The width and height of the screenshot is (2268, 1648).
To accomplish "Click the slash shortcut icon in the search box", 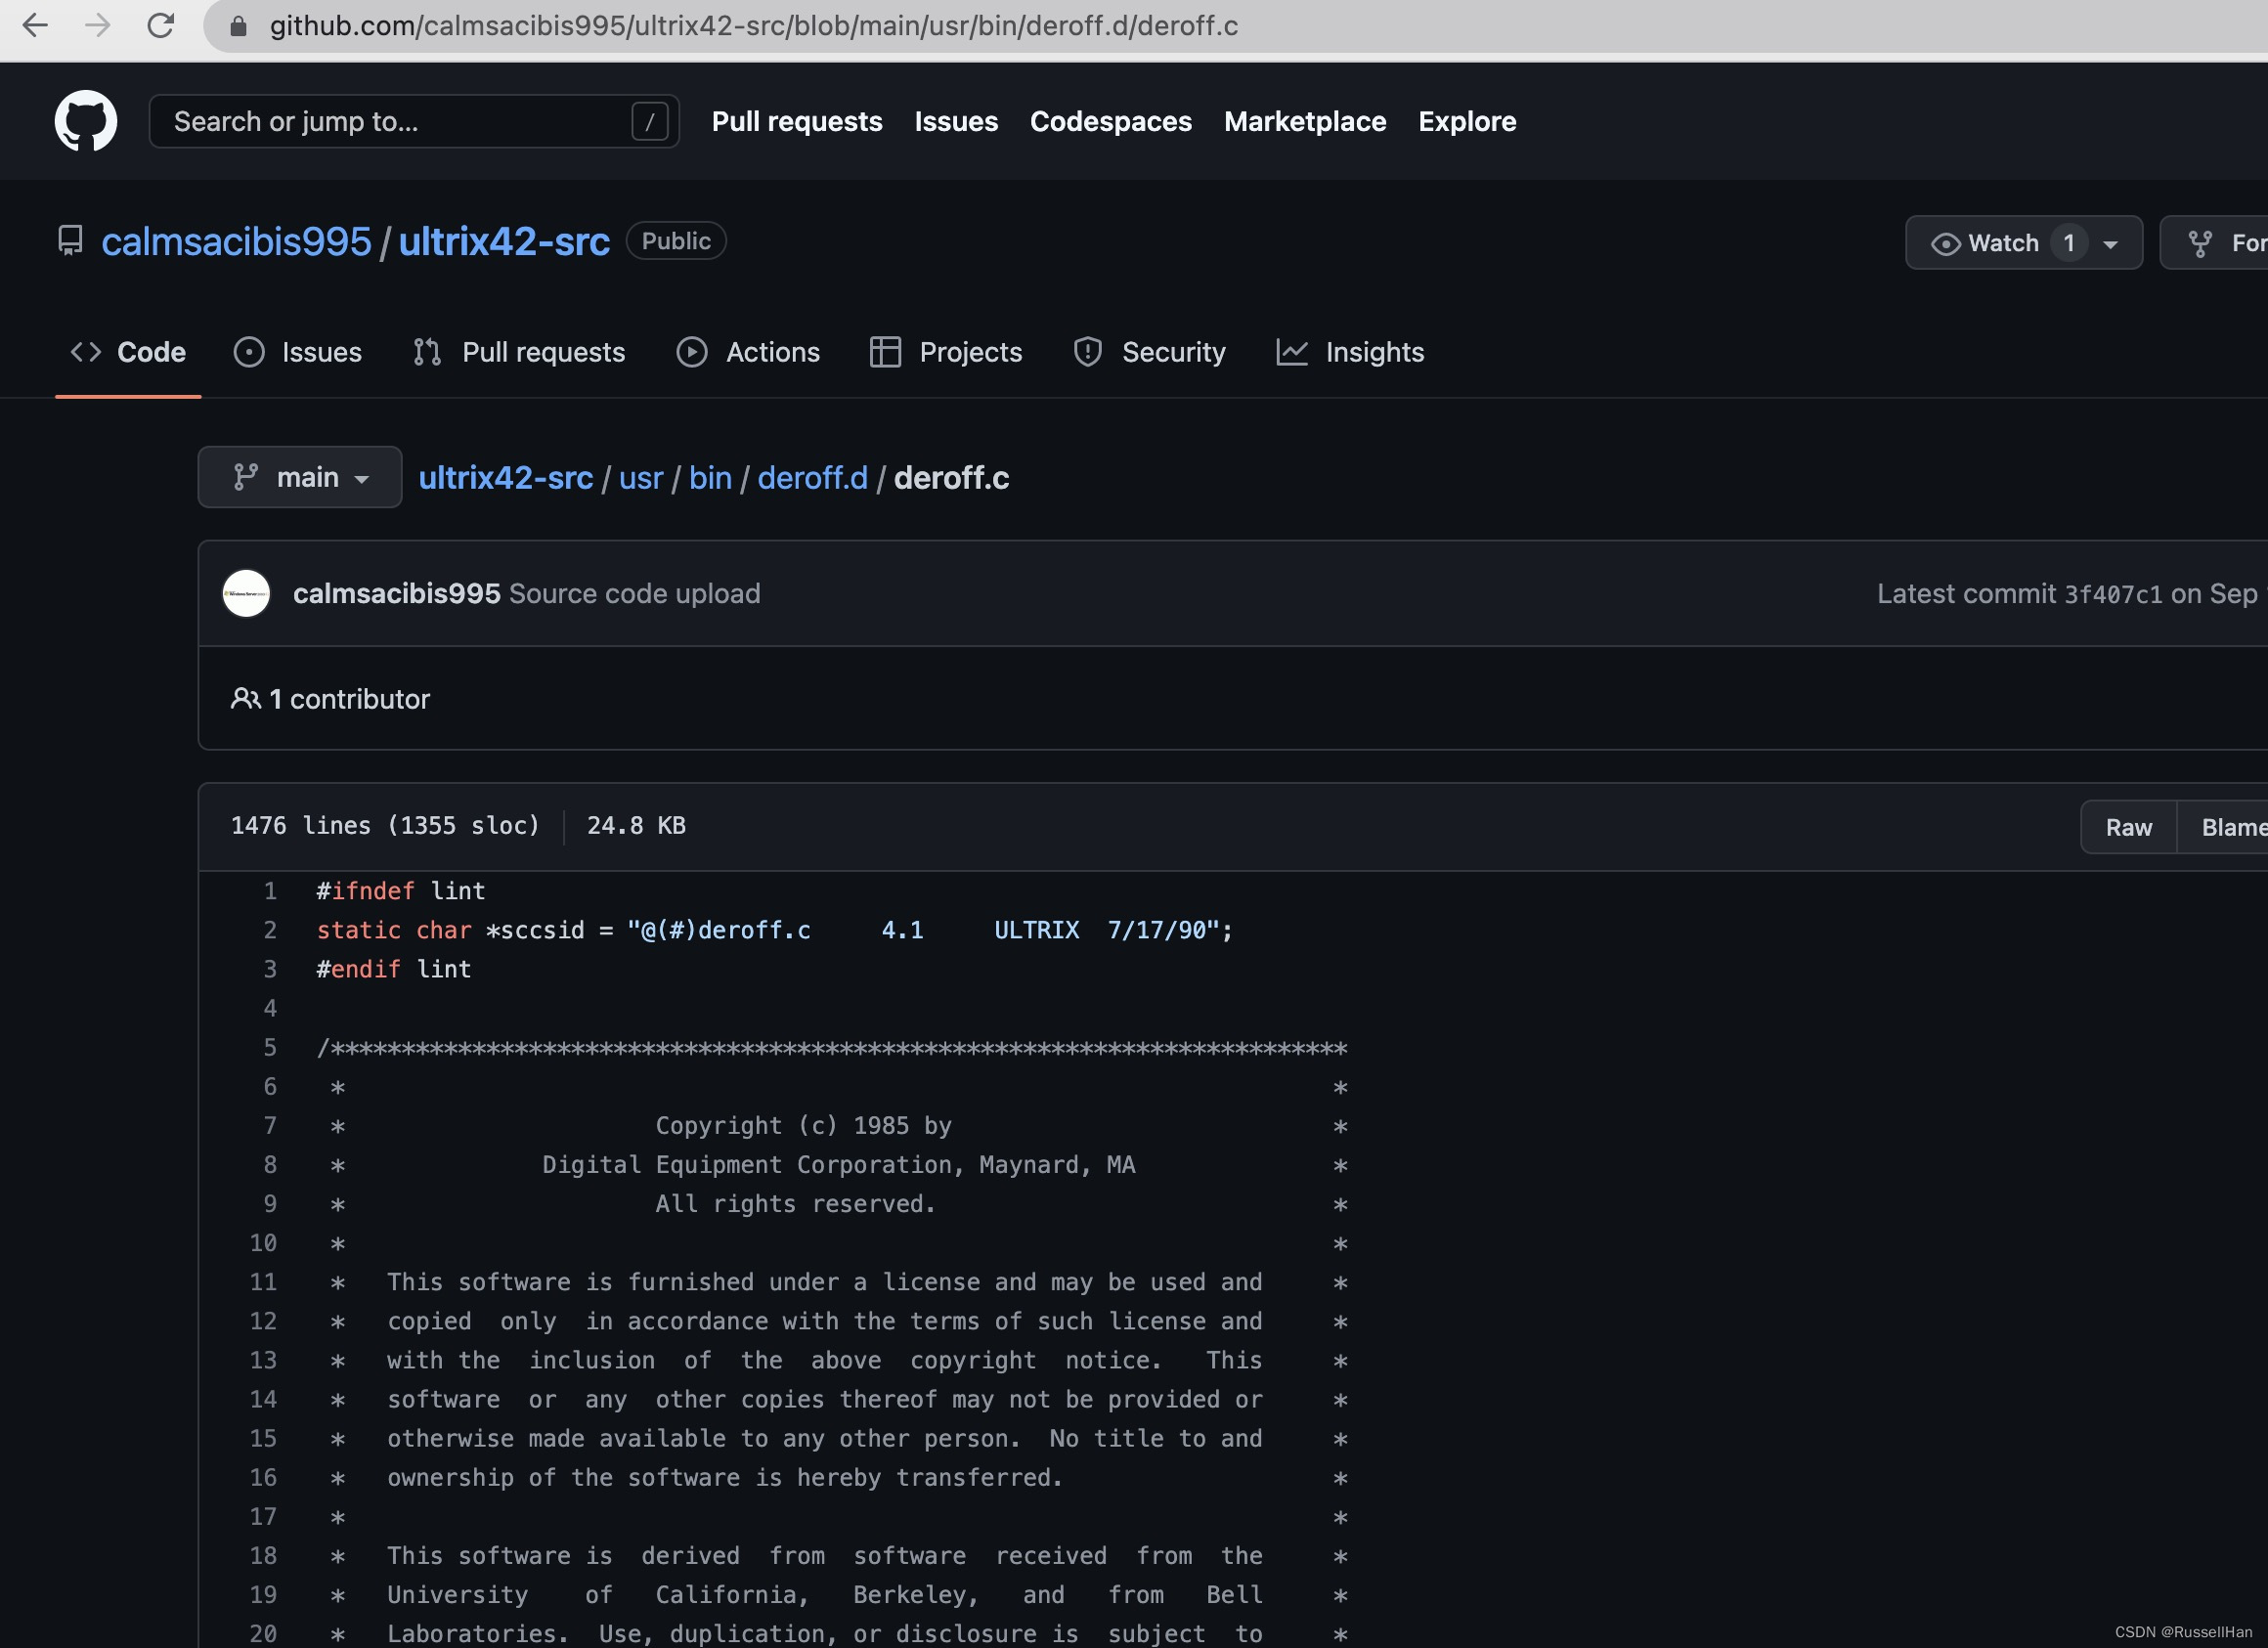I will tap(650, 122).
